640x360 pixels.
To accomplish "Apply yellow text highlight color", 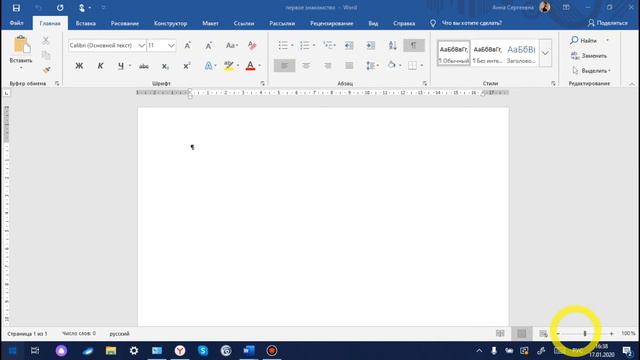I will 229,66.
